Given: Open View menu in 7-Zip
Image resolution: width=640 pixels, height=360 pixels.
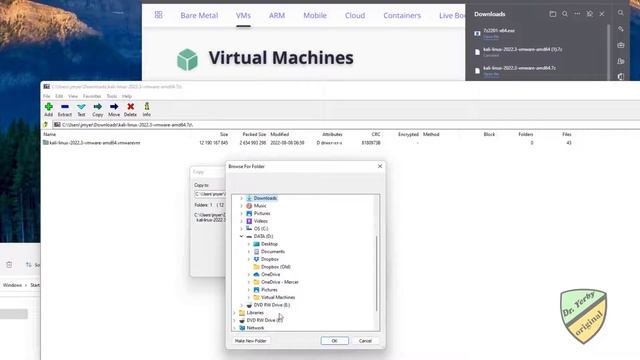Looking at the screenshot, I should tap(73, 96).
